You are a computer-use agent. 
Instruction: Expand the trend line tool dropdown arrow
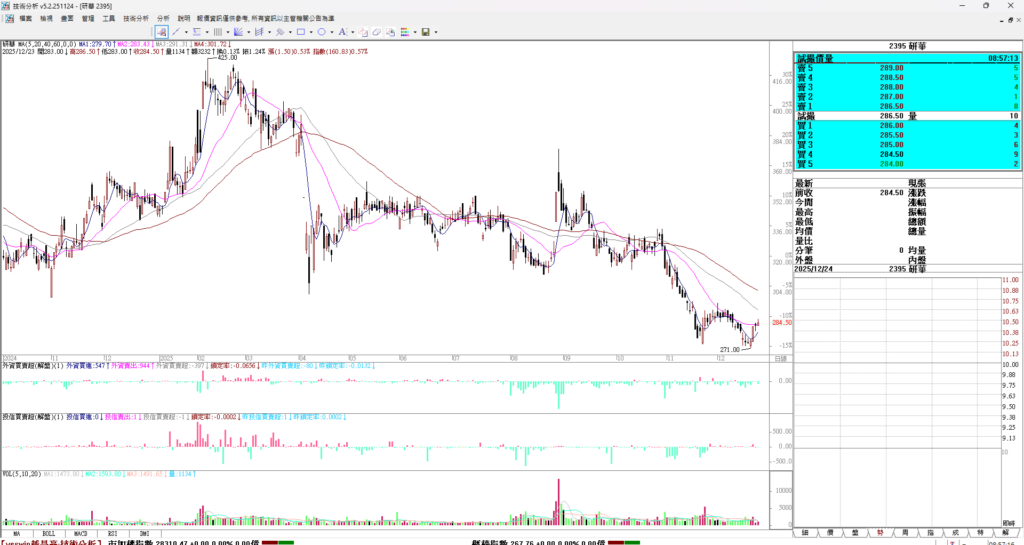pos(187,32)
